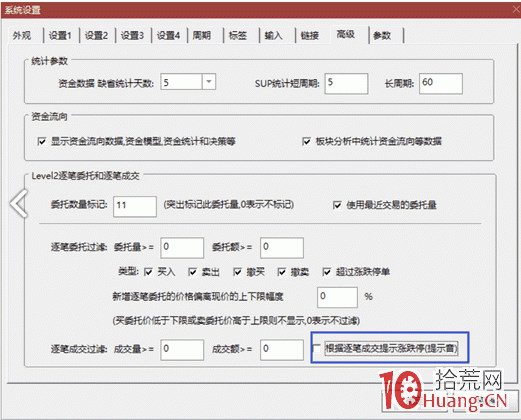Open the 设置4 tab
This screenshot has height=420, width=521.
pyautogui.click(x=169, y=35)
